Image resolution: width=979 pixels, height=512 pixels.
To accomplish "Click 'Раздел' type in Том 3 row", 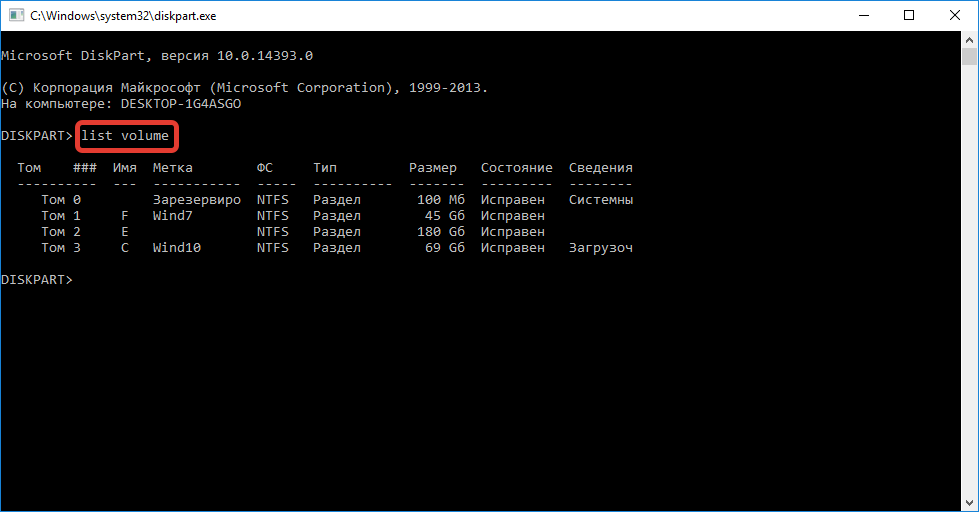I will (337, 248).
